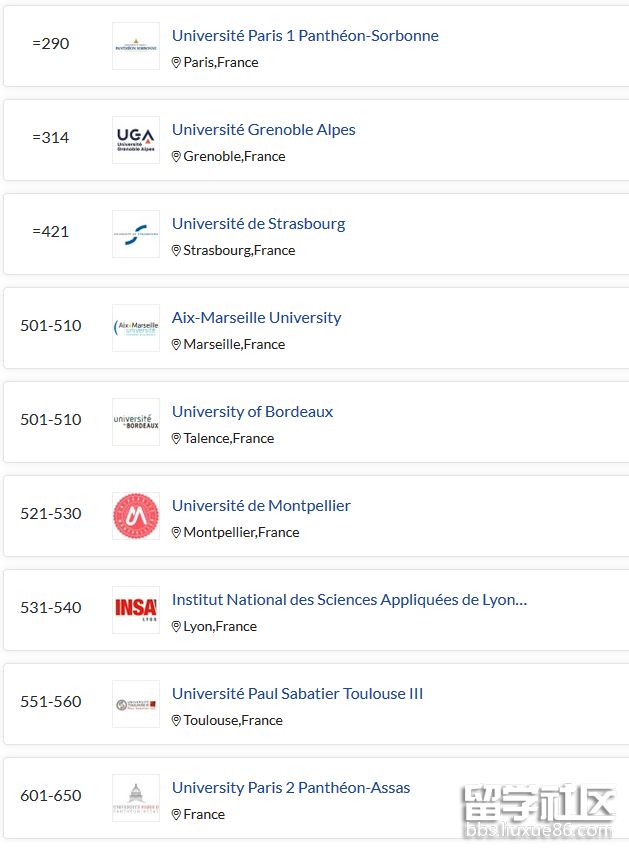Click the Paul Sabatier Toulouse logo

136,704
